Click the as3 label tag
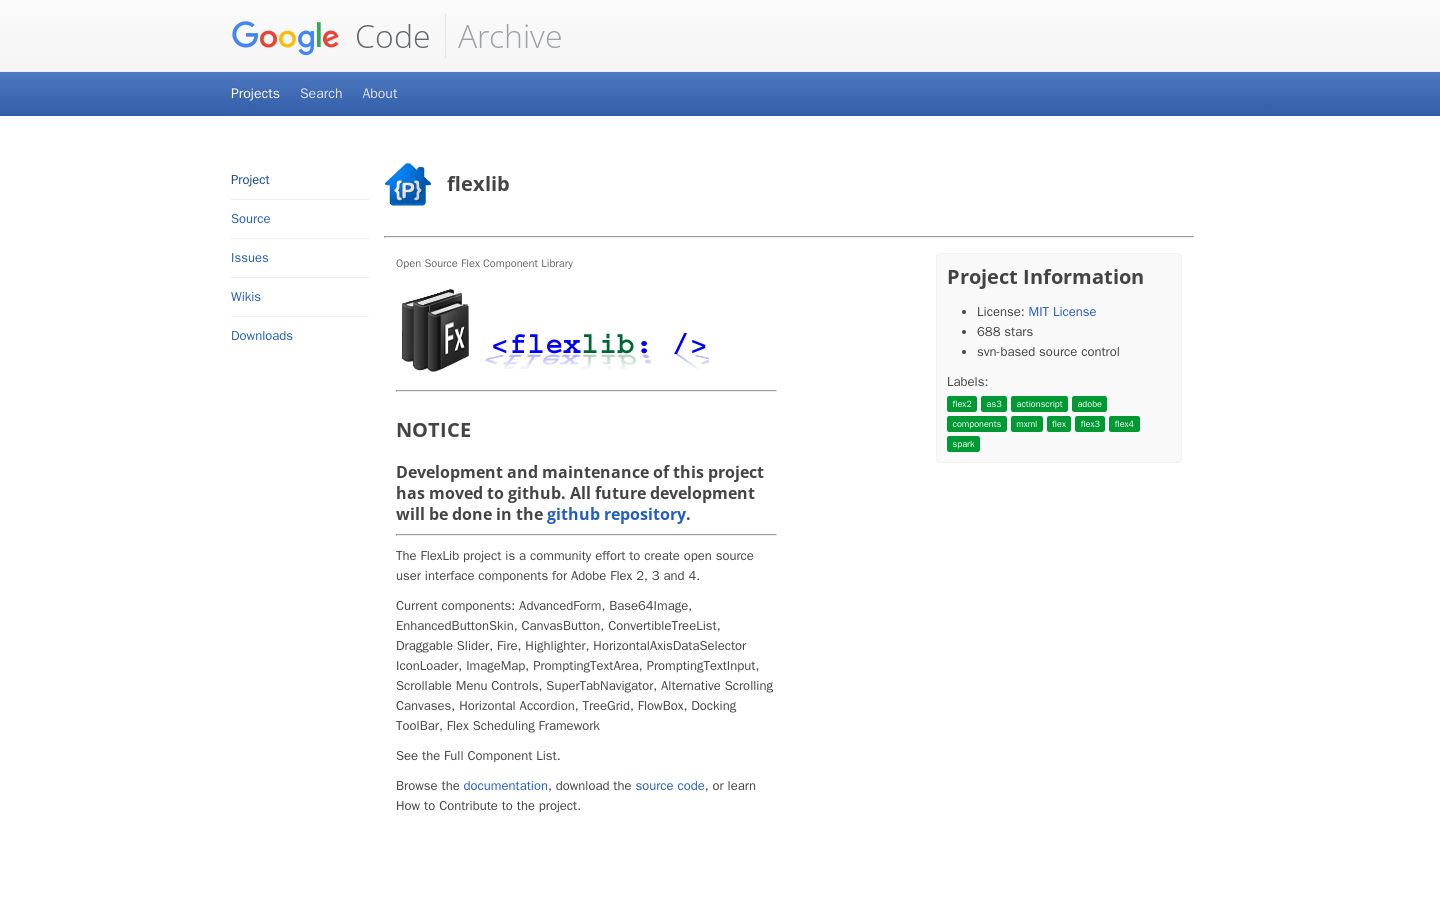The image size is (1440, 900). [994, 404]
